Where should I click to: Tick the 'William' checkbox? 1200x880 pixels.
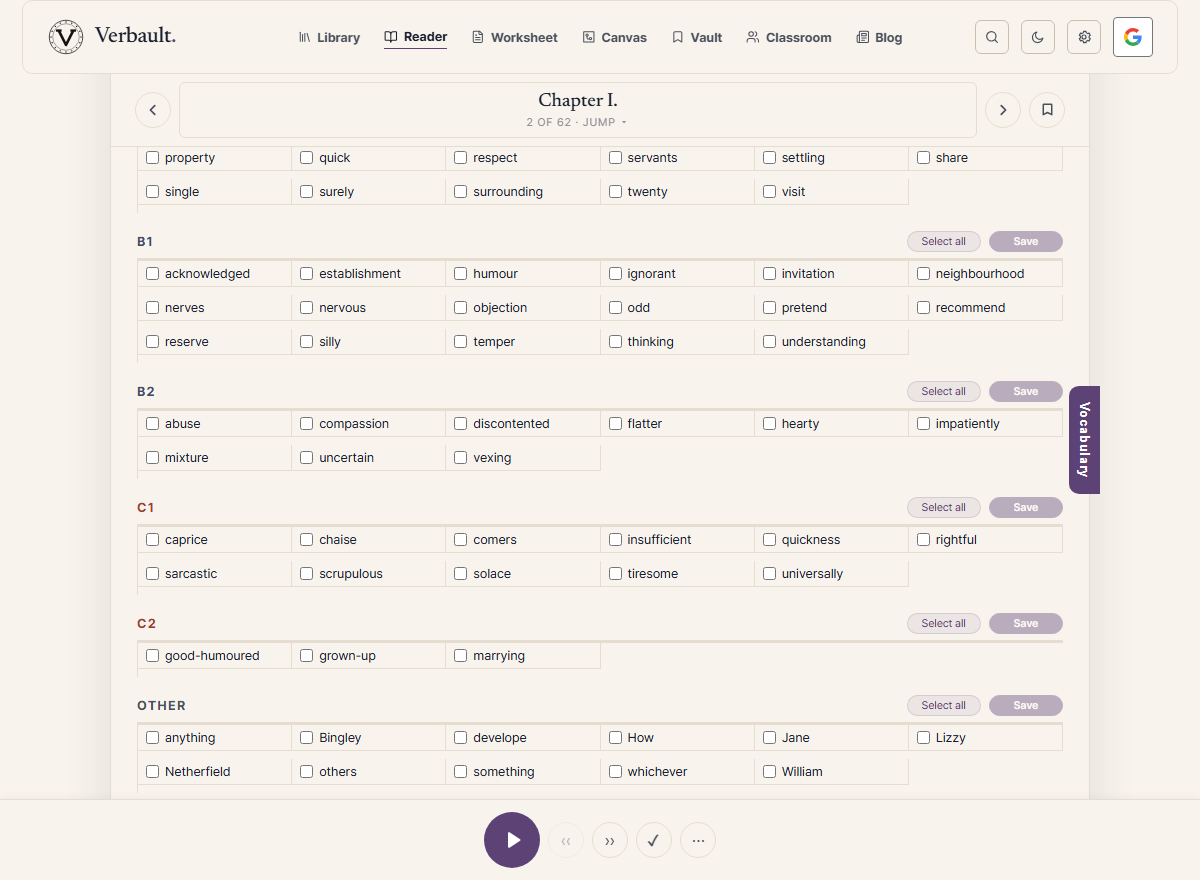click(x=770, y=771)
